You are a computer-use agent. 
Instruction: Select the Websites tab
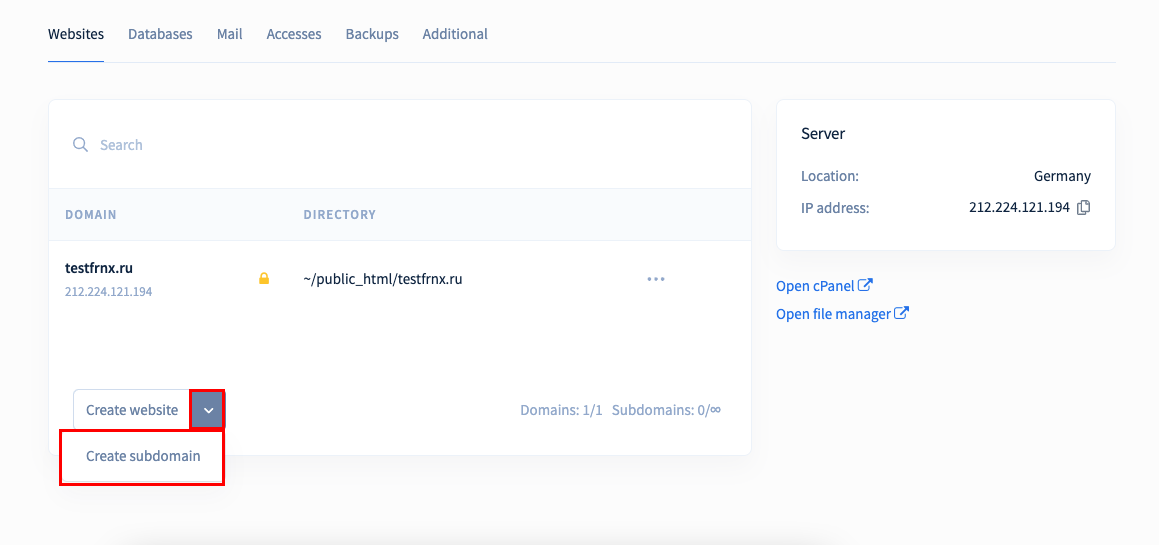(x=76, y=34)
